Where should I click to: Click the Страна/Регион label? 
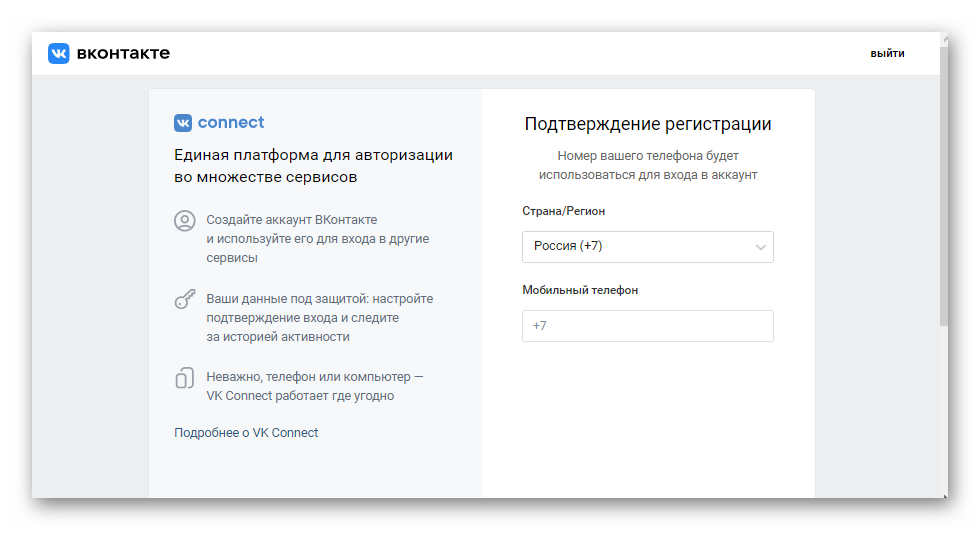tap(564, 211)
